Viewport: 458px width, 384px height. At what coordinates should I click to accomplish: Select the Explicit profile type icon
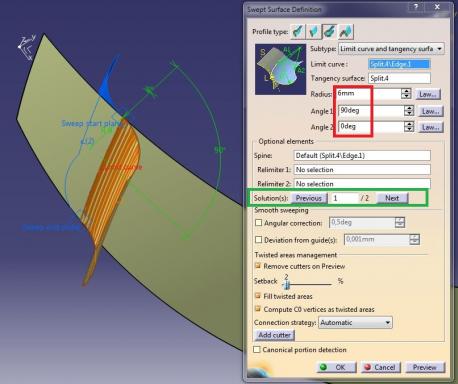point(297,32)
